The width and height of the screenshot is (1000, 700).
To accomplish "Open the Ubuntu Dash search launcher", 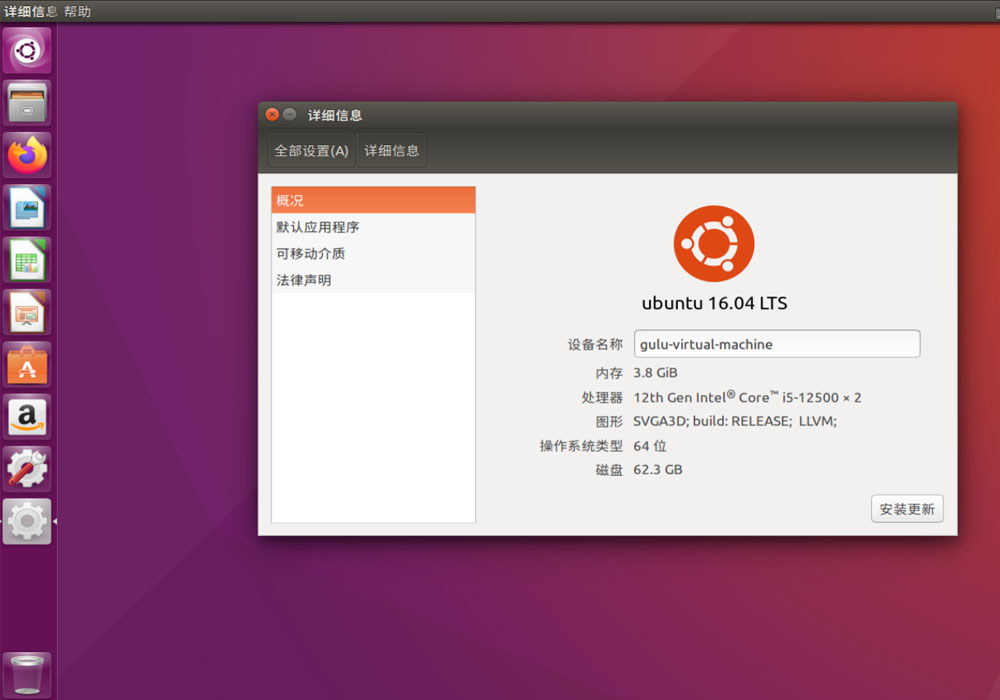I will pos(27,50).
